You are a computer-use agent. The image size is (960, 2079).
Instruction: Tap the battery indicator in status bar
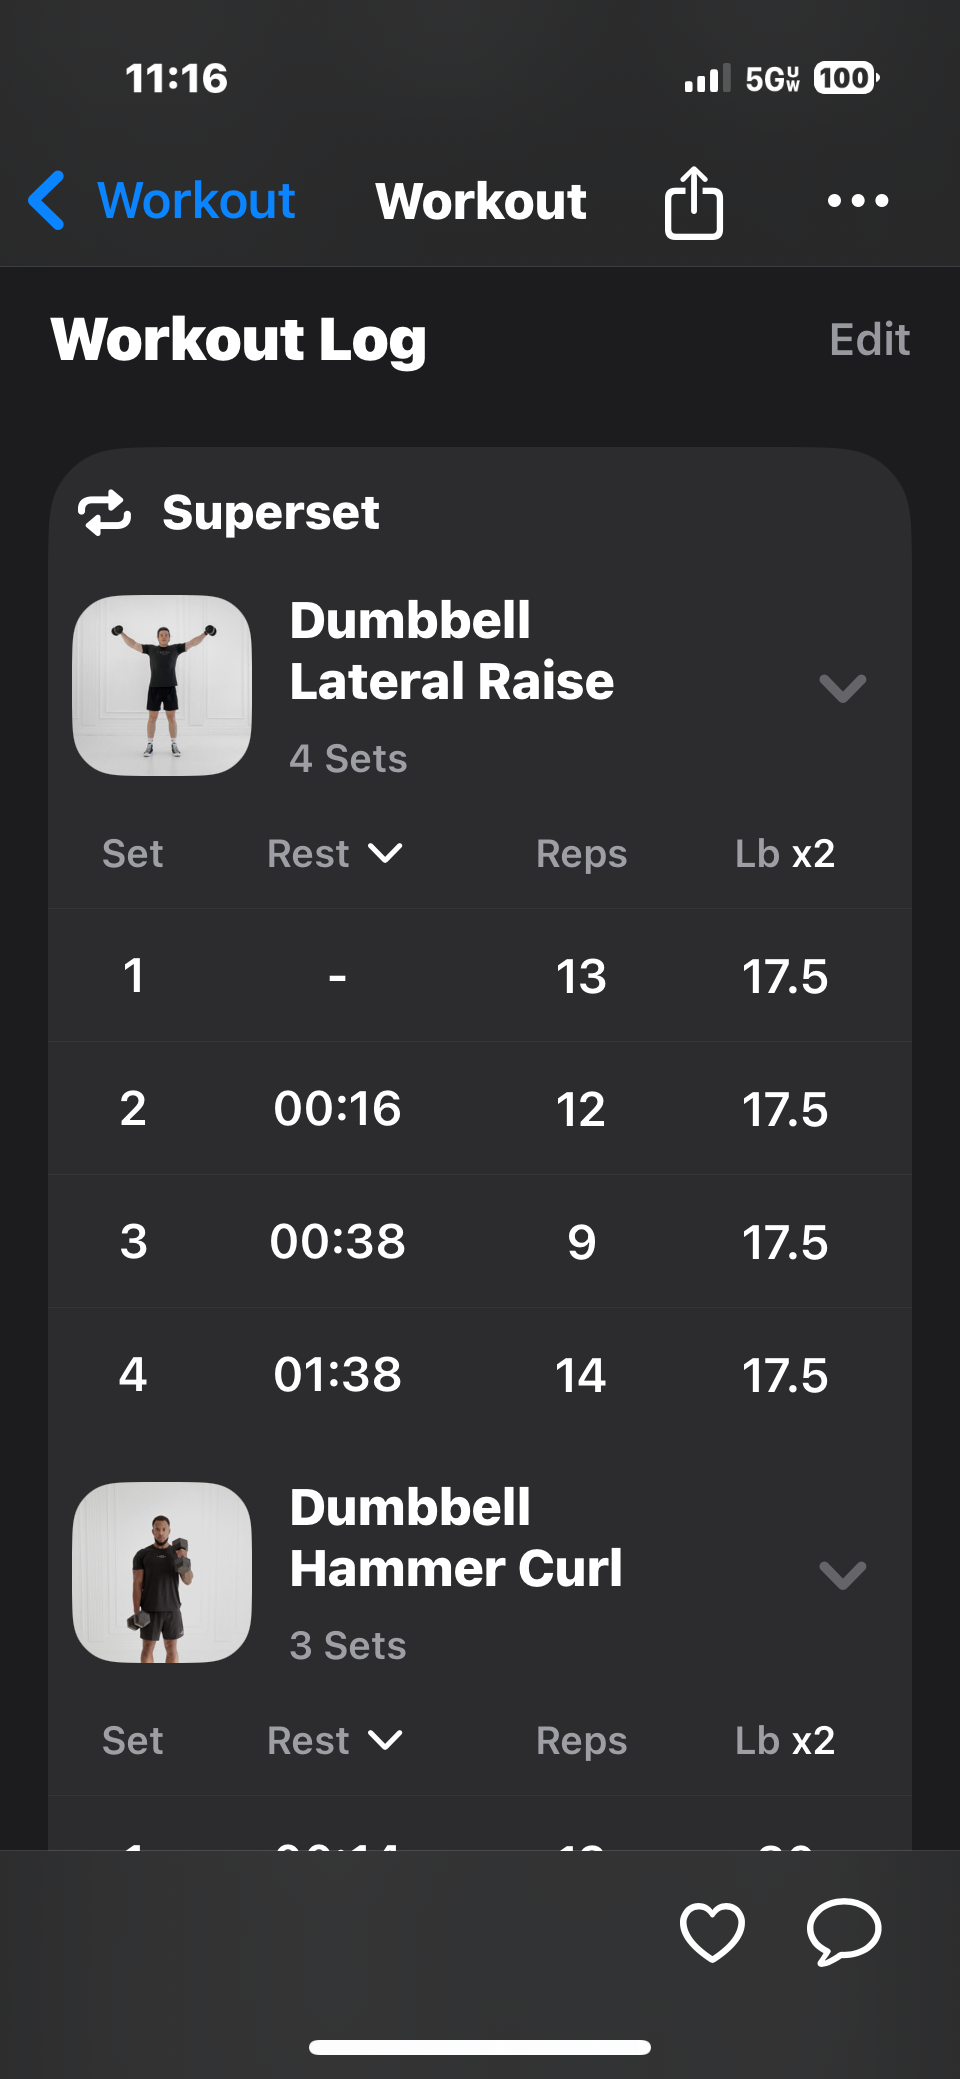click(x=846, y=78)
